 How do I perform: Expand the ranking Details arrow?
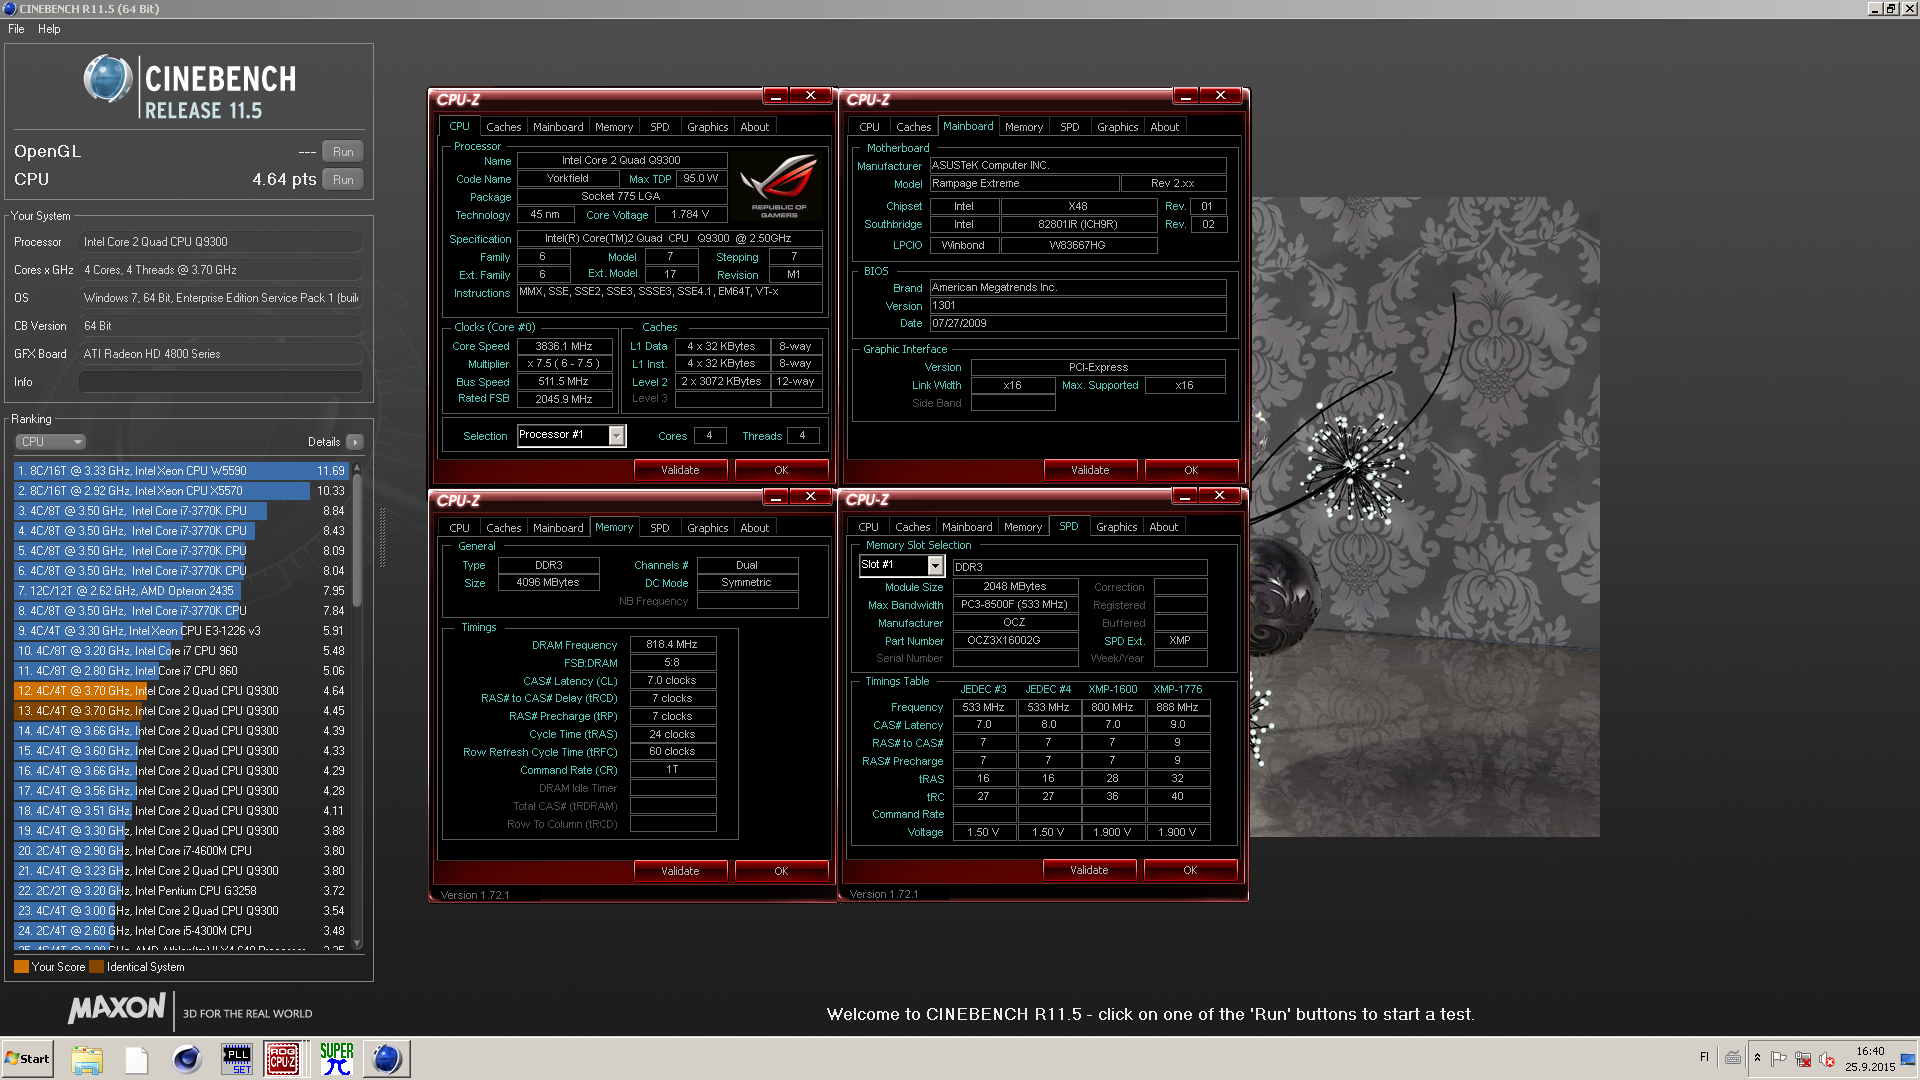pos(355,442)
